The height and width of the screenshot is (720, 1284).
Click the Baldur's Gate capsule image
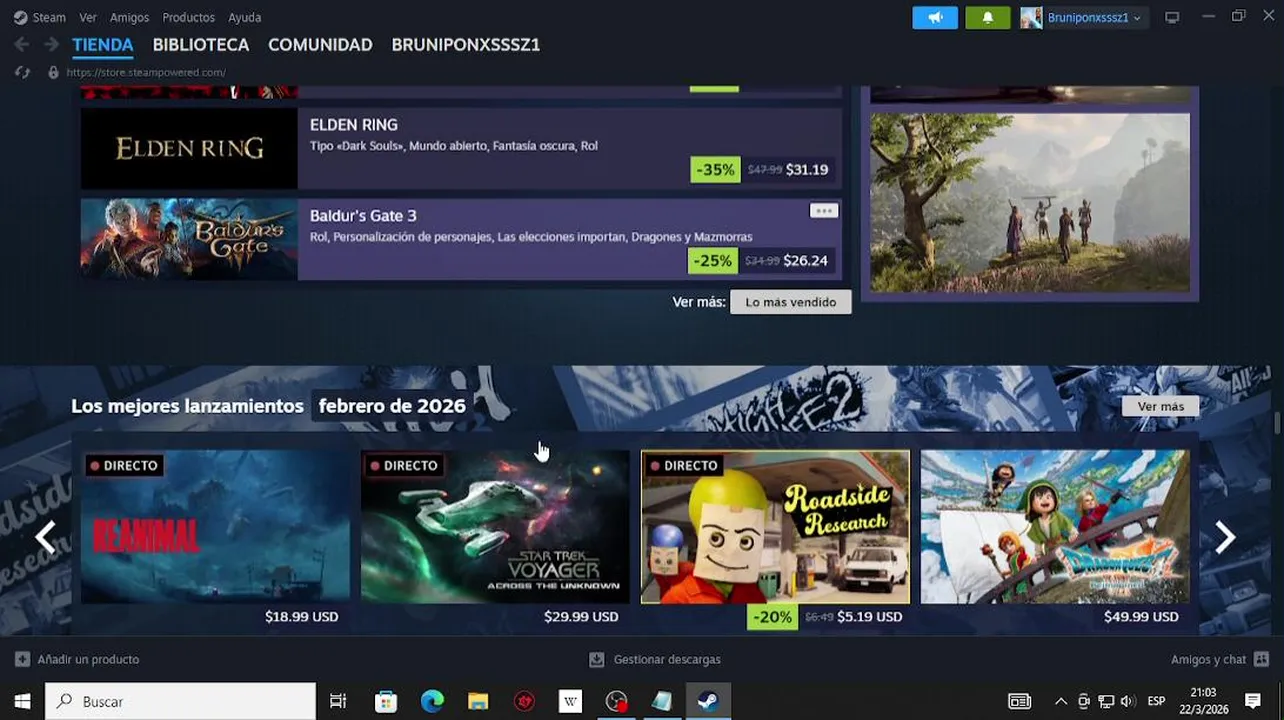(x=189, y=239)
